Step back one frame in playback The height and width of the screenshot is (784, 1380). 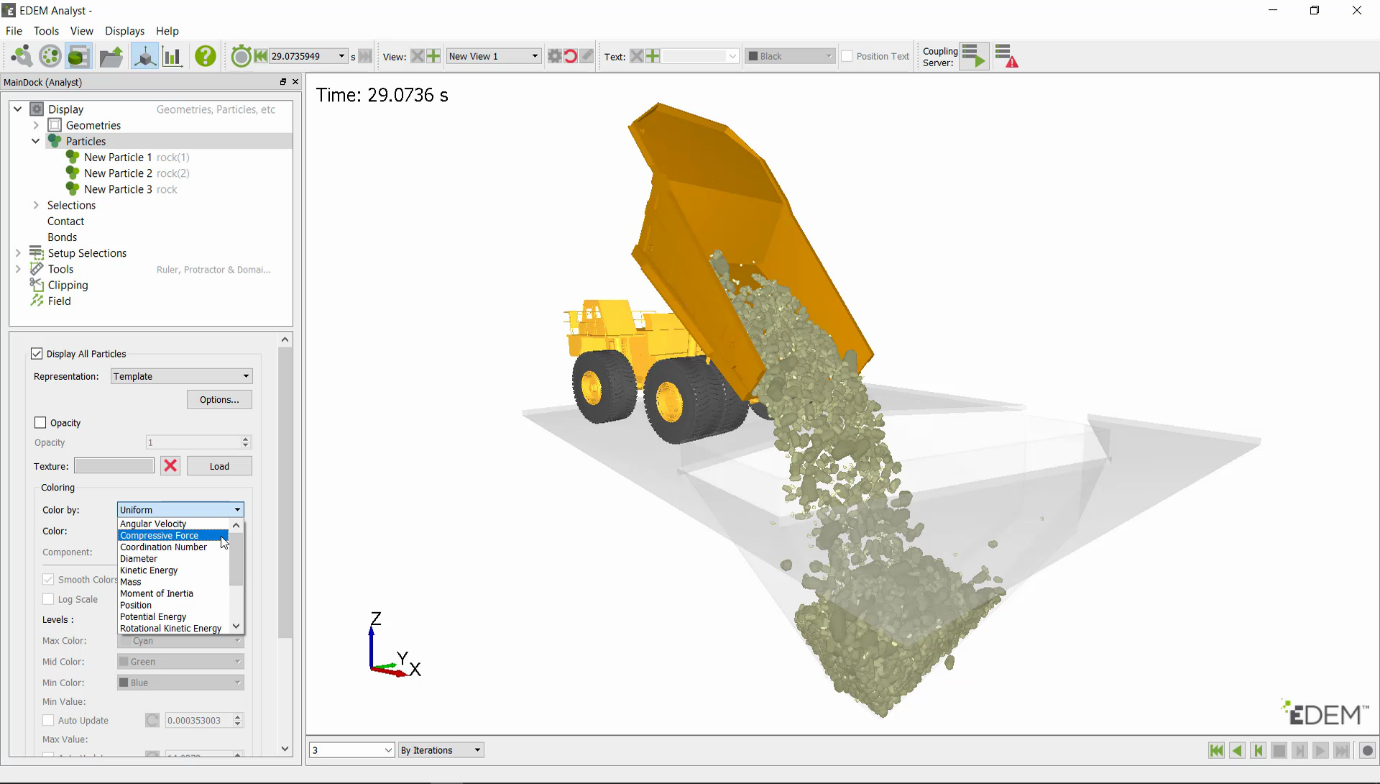1258,750
